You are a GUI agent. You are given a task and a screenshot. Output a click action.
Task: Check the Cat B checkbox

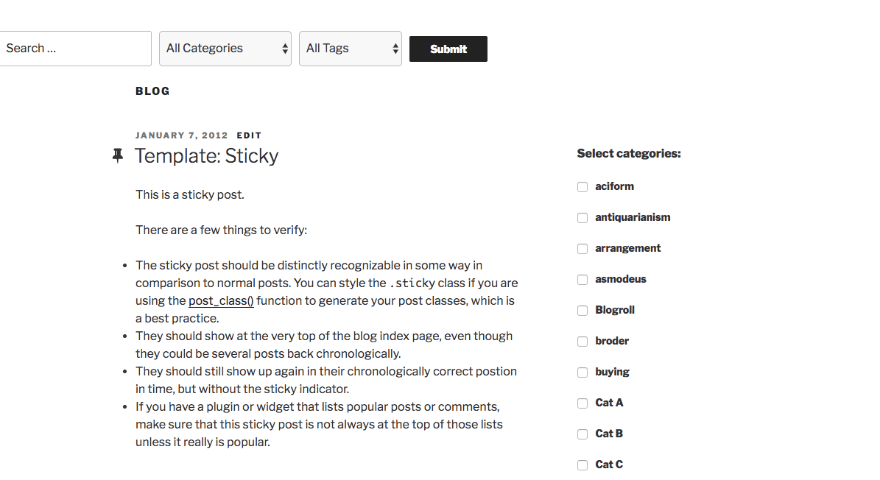582,435
